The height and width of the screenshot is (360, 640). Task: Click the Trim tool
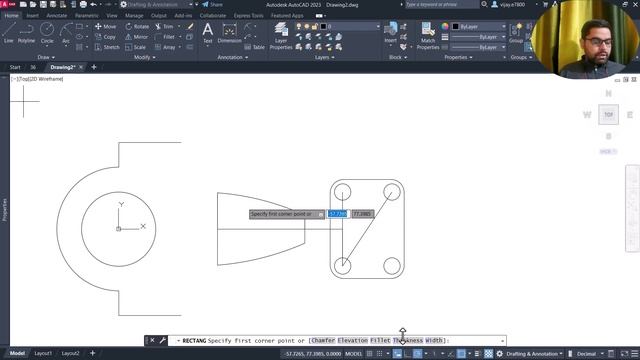click(164, 27)
